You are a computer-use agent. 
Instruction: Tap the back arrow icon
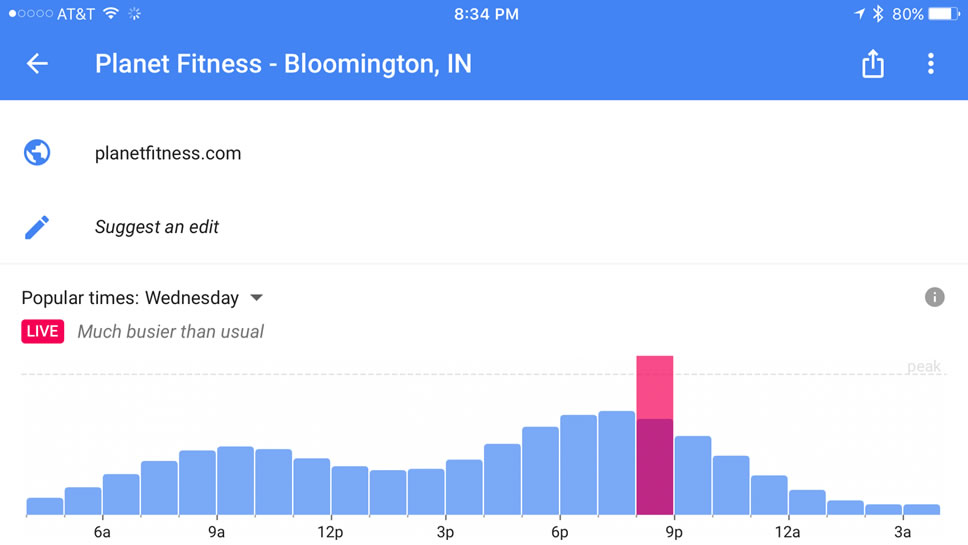point(37,64)
